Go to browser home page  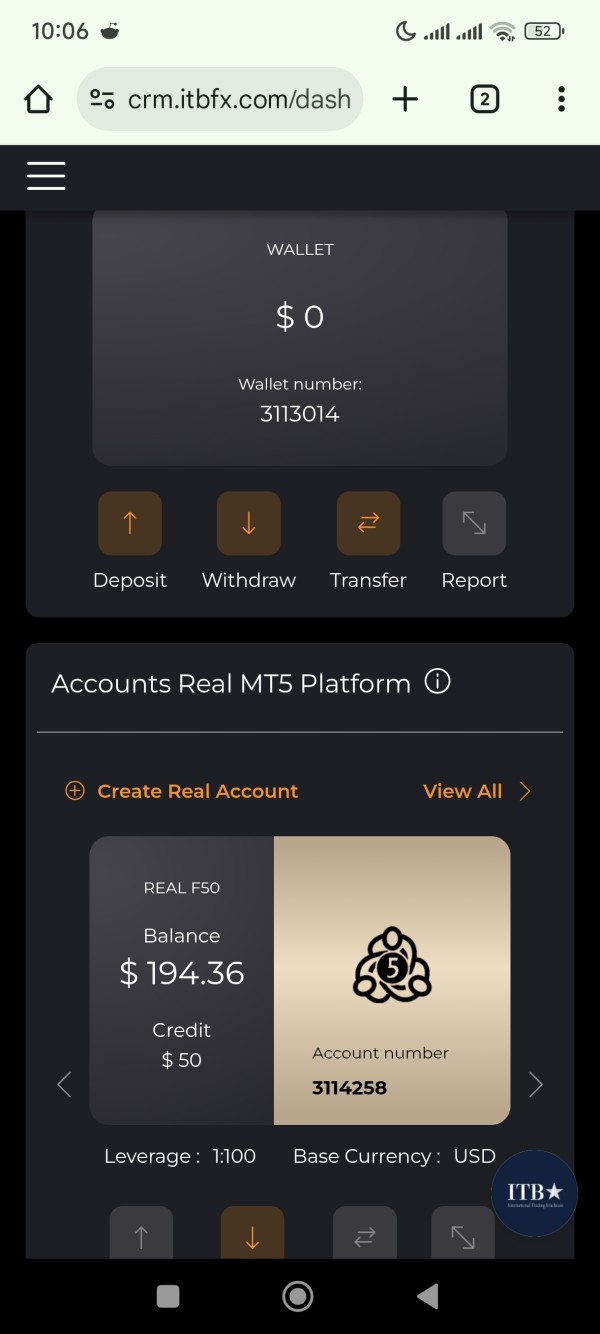point(38,99)
